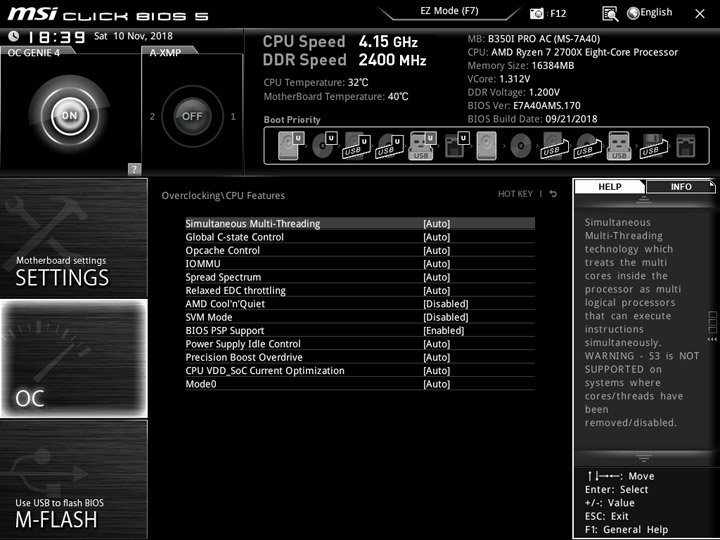Click the DDR Speed 2400 MHz readout
The width and height of the screenshot is (720, 540).
[x=344, y=60]
